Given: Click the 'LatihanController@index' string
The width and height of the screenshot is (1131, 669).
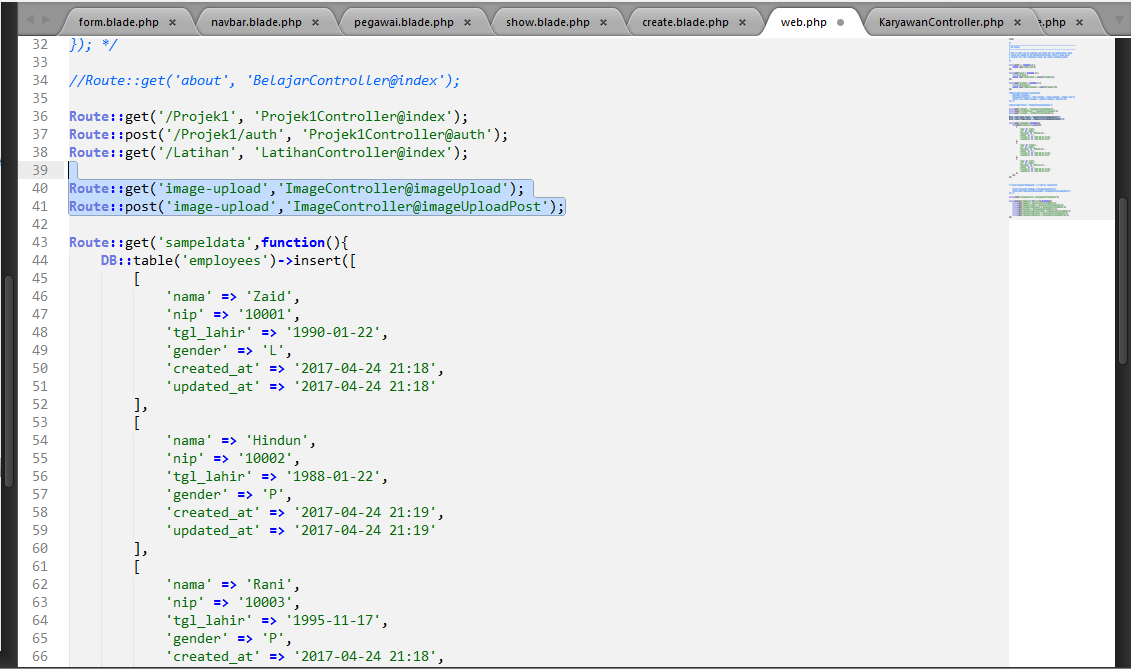Looking at the screenshot, I should [x=353, y=152].
